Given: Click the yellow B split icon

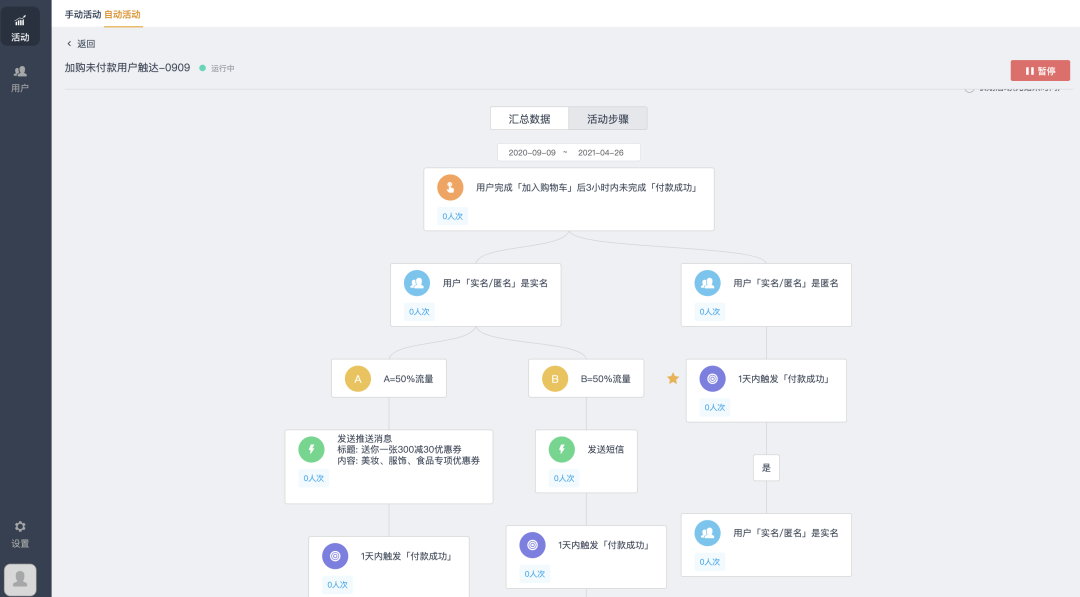Looking at the screenshot, I should (x=555, y=379).
